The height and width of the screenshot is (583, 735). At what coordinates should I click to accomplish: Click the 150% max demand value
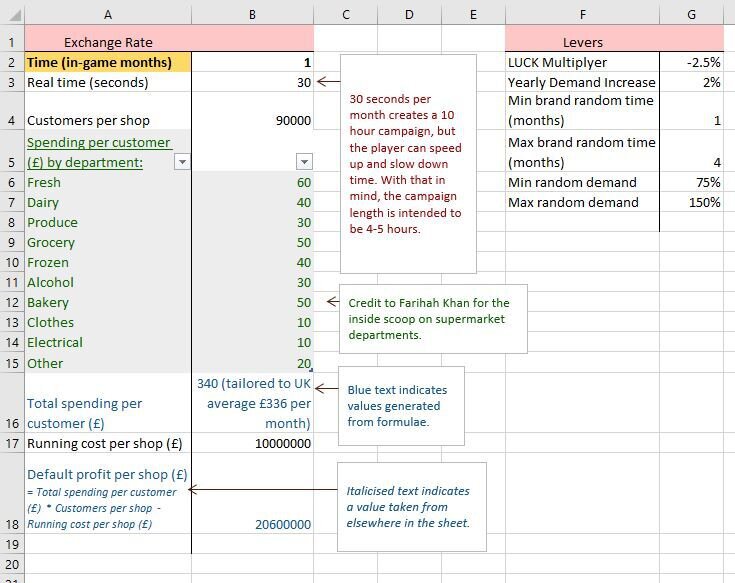coord(691,202)
